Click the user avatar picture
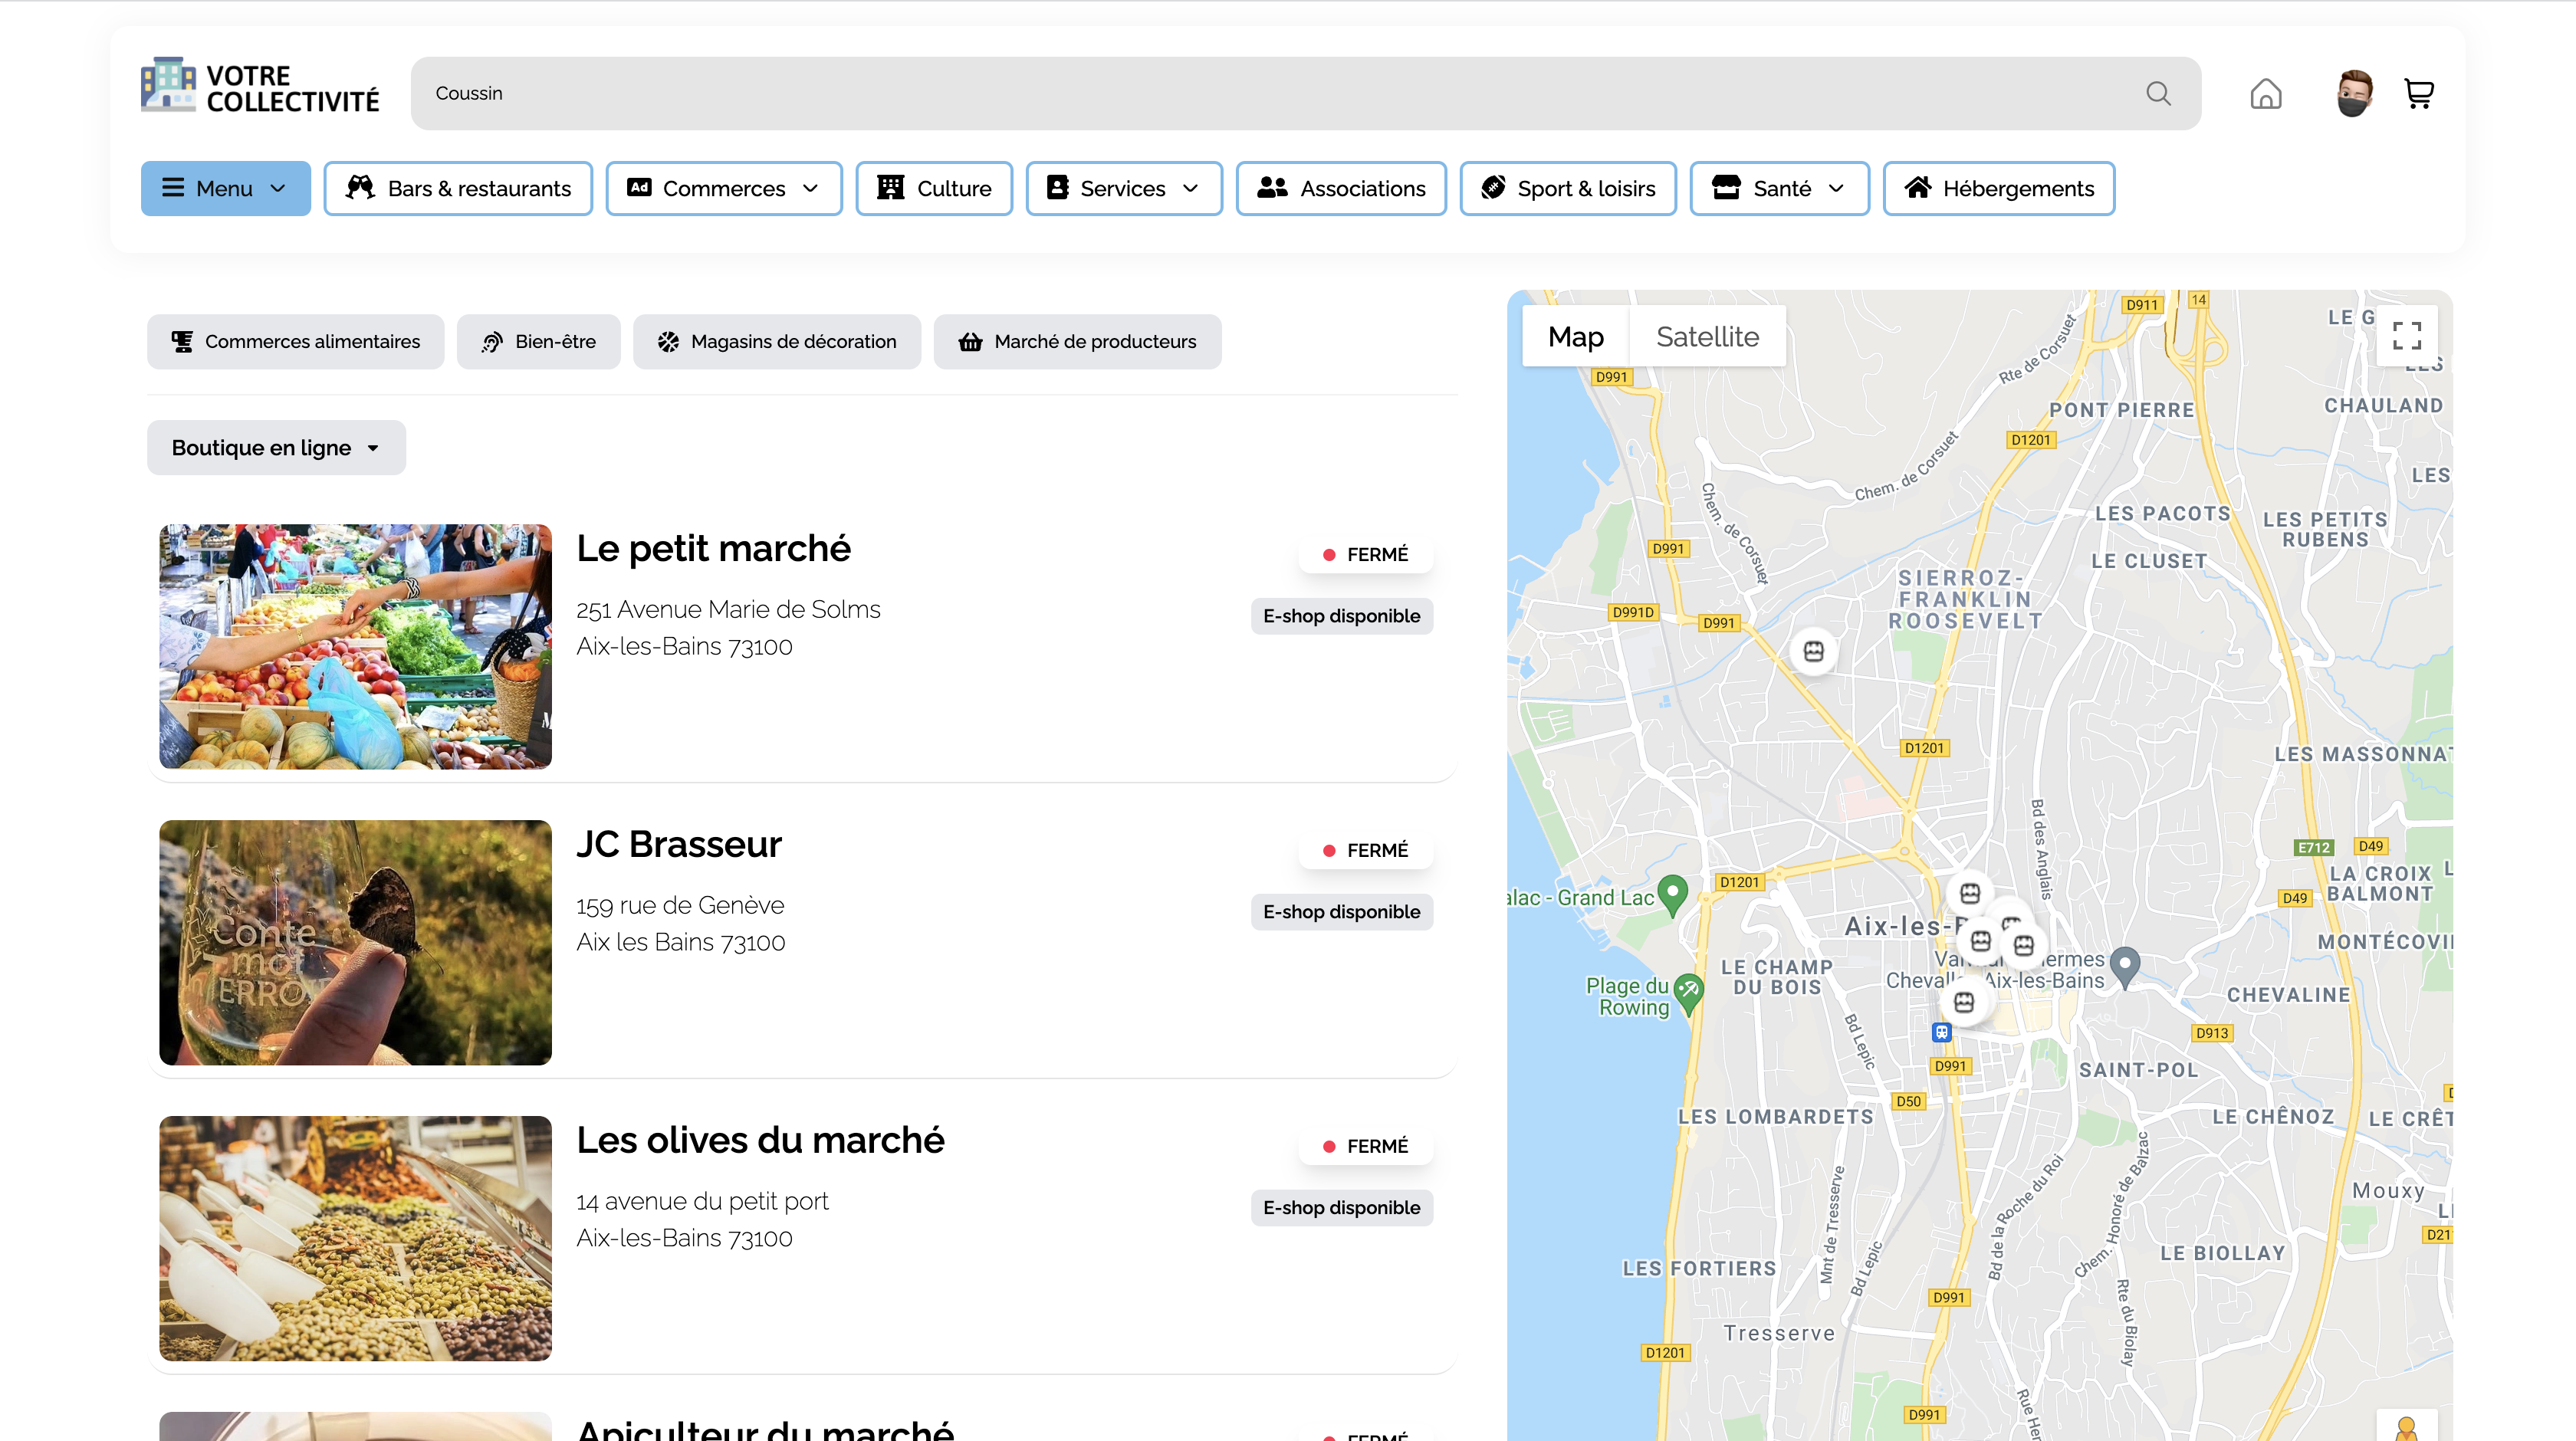This screenshot has width=2576, height=1441. point(2354,93)
